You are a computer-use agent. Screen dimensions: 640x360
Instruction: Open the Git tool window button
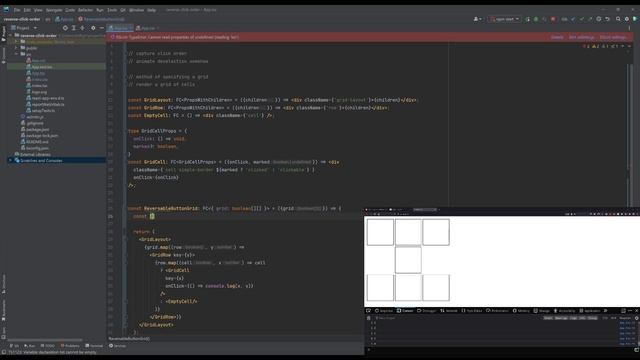pyautogui.click(x=14, y=346)
